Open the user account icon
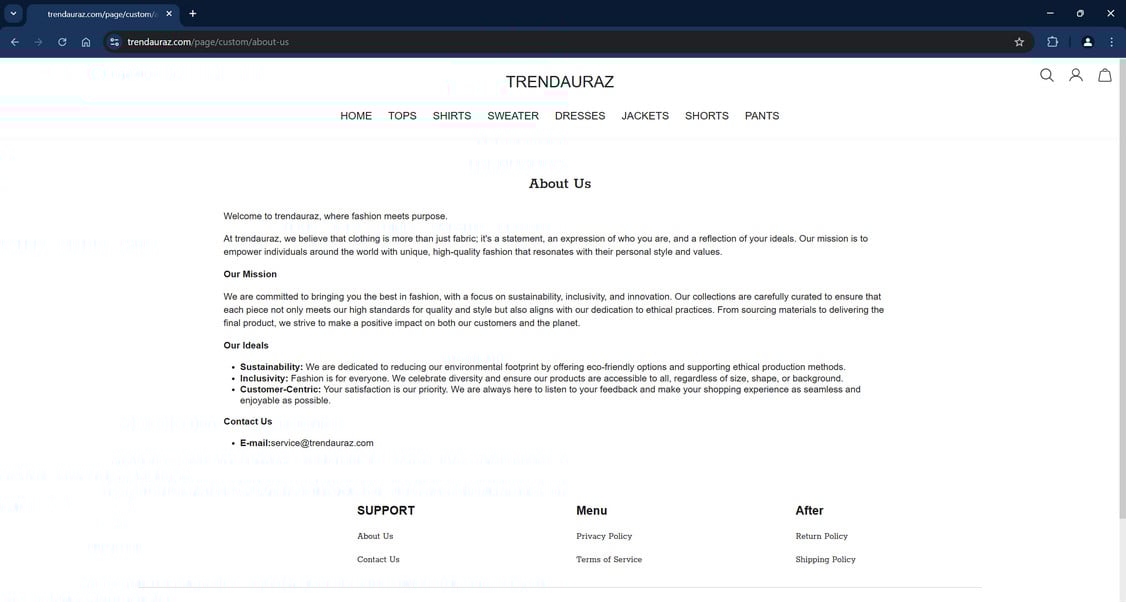The image size is (1126, 602). (1076, 75)
